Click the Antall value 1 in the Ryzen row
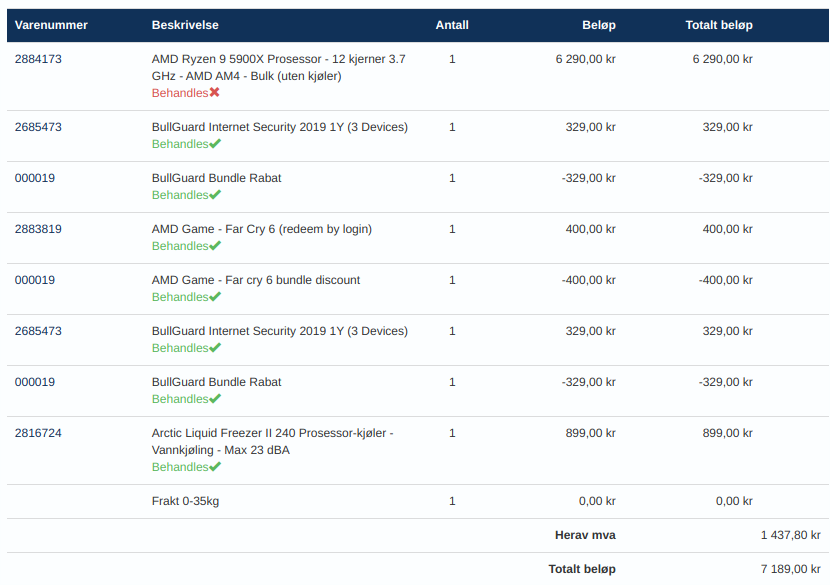Viewport: 830px width, 585px height. click(x=452, y=59)
